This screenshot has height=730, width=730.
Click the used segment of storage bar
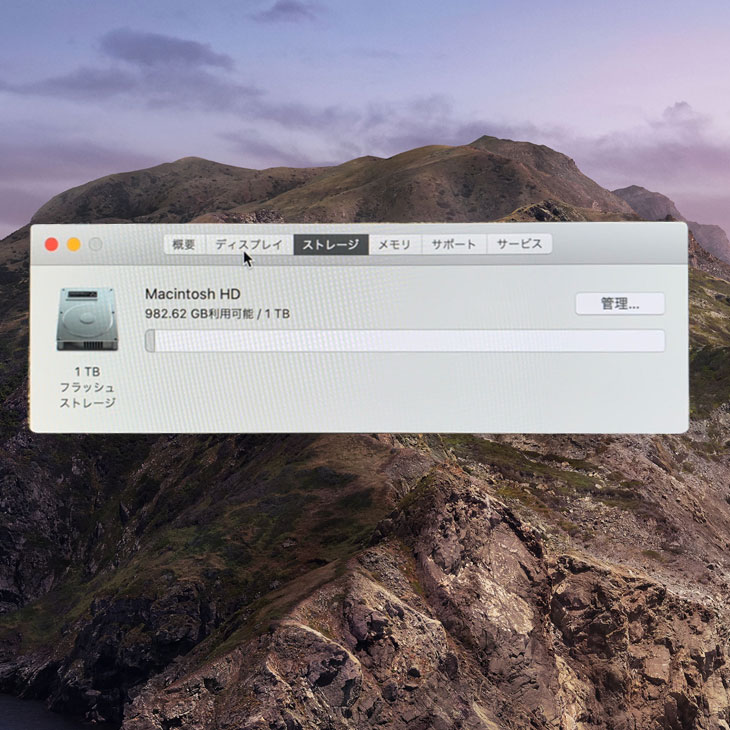click(x=150, y=341)
